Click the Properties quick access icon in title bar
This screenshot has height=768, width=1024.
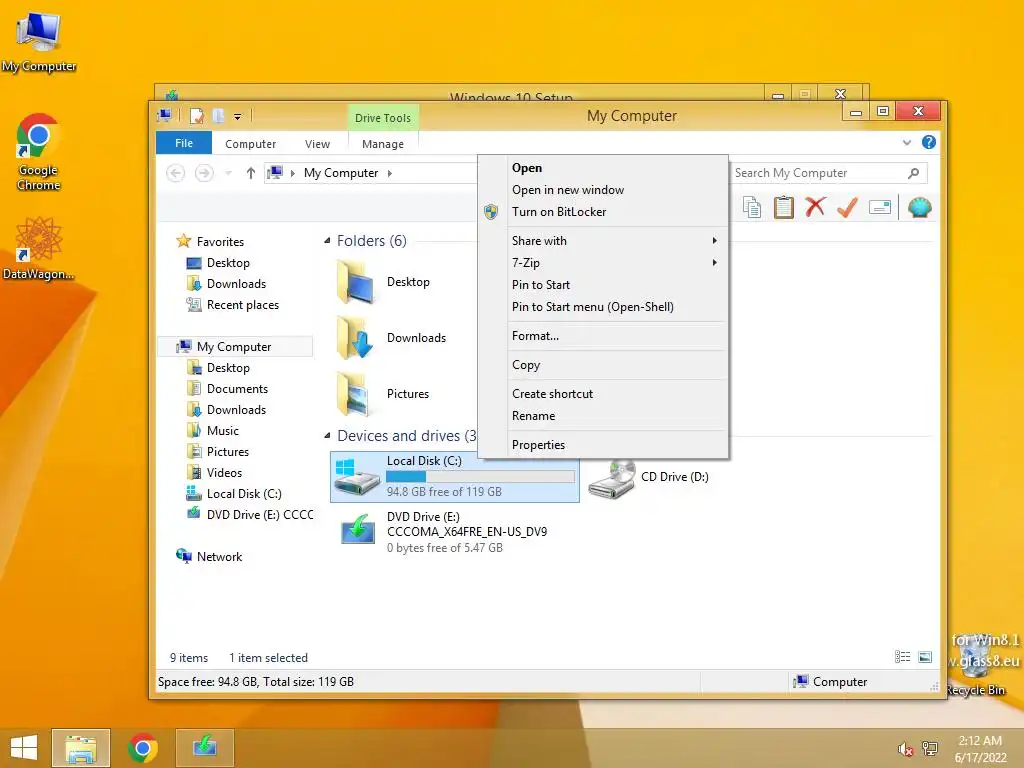point(197,116)
